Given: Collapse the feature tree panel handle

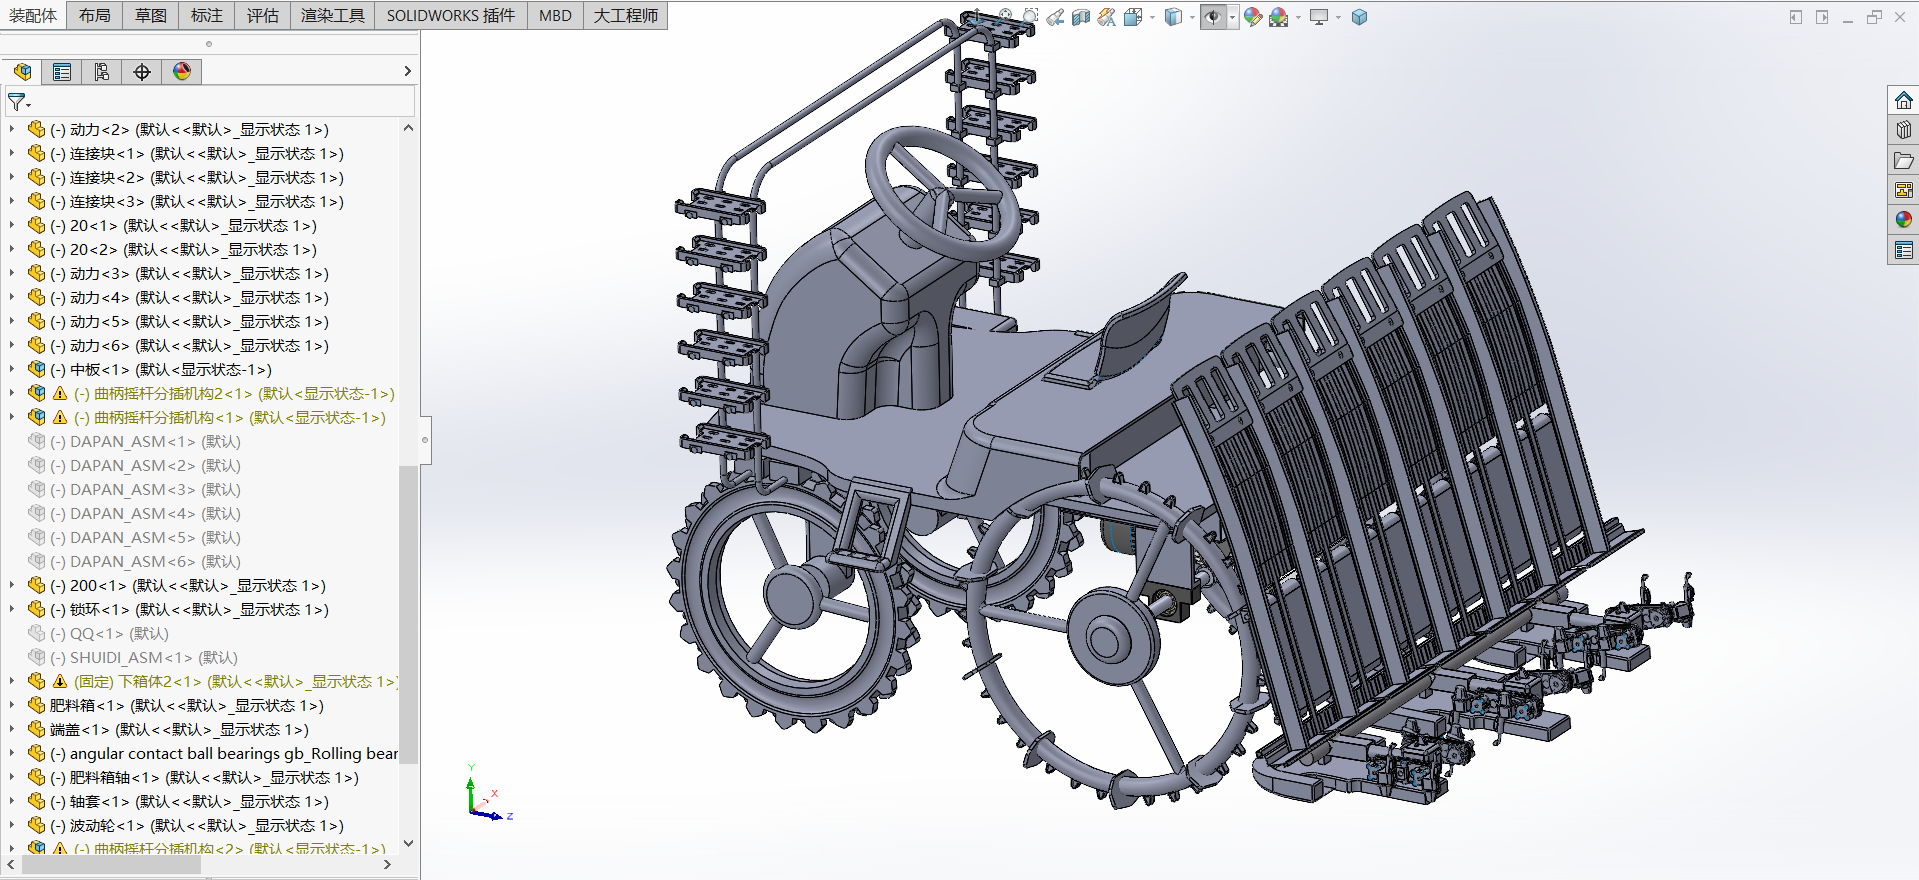Looking at the screenshot, I should [x=425, y=440].
